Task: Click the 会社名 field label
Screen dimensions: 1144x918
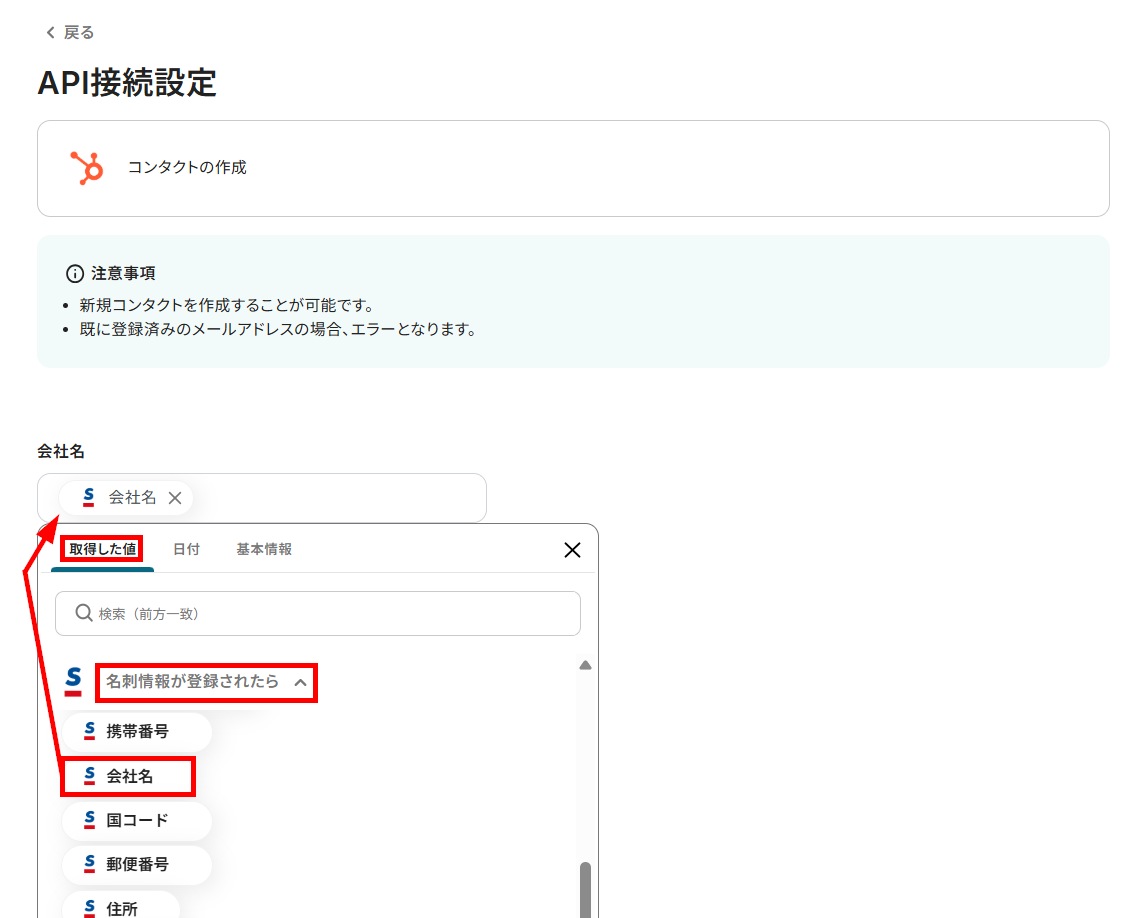Action: 61,452
